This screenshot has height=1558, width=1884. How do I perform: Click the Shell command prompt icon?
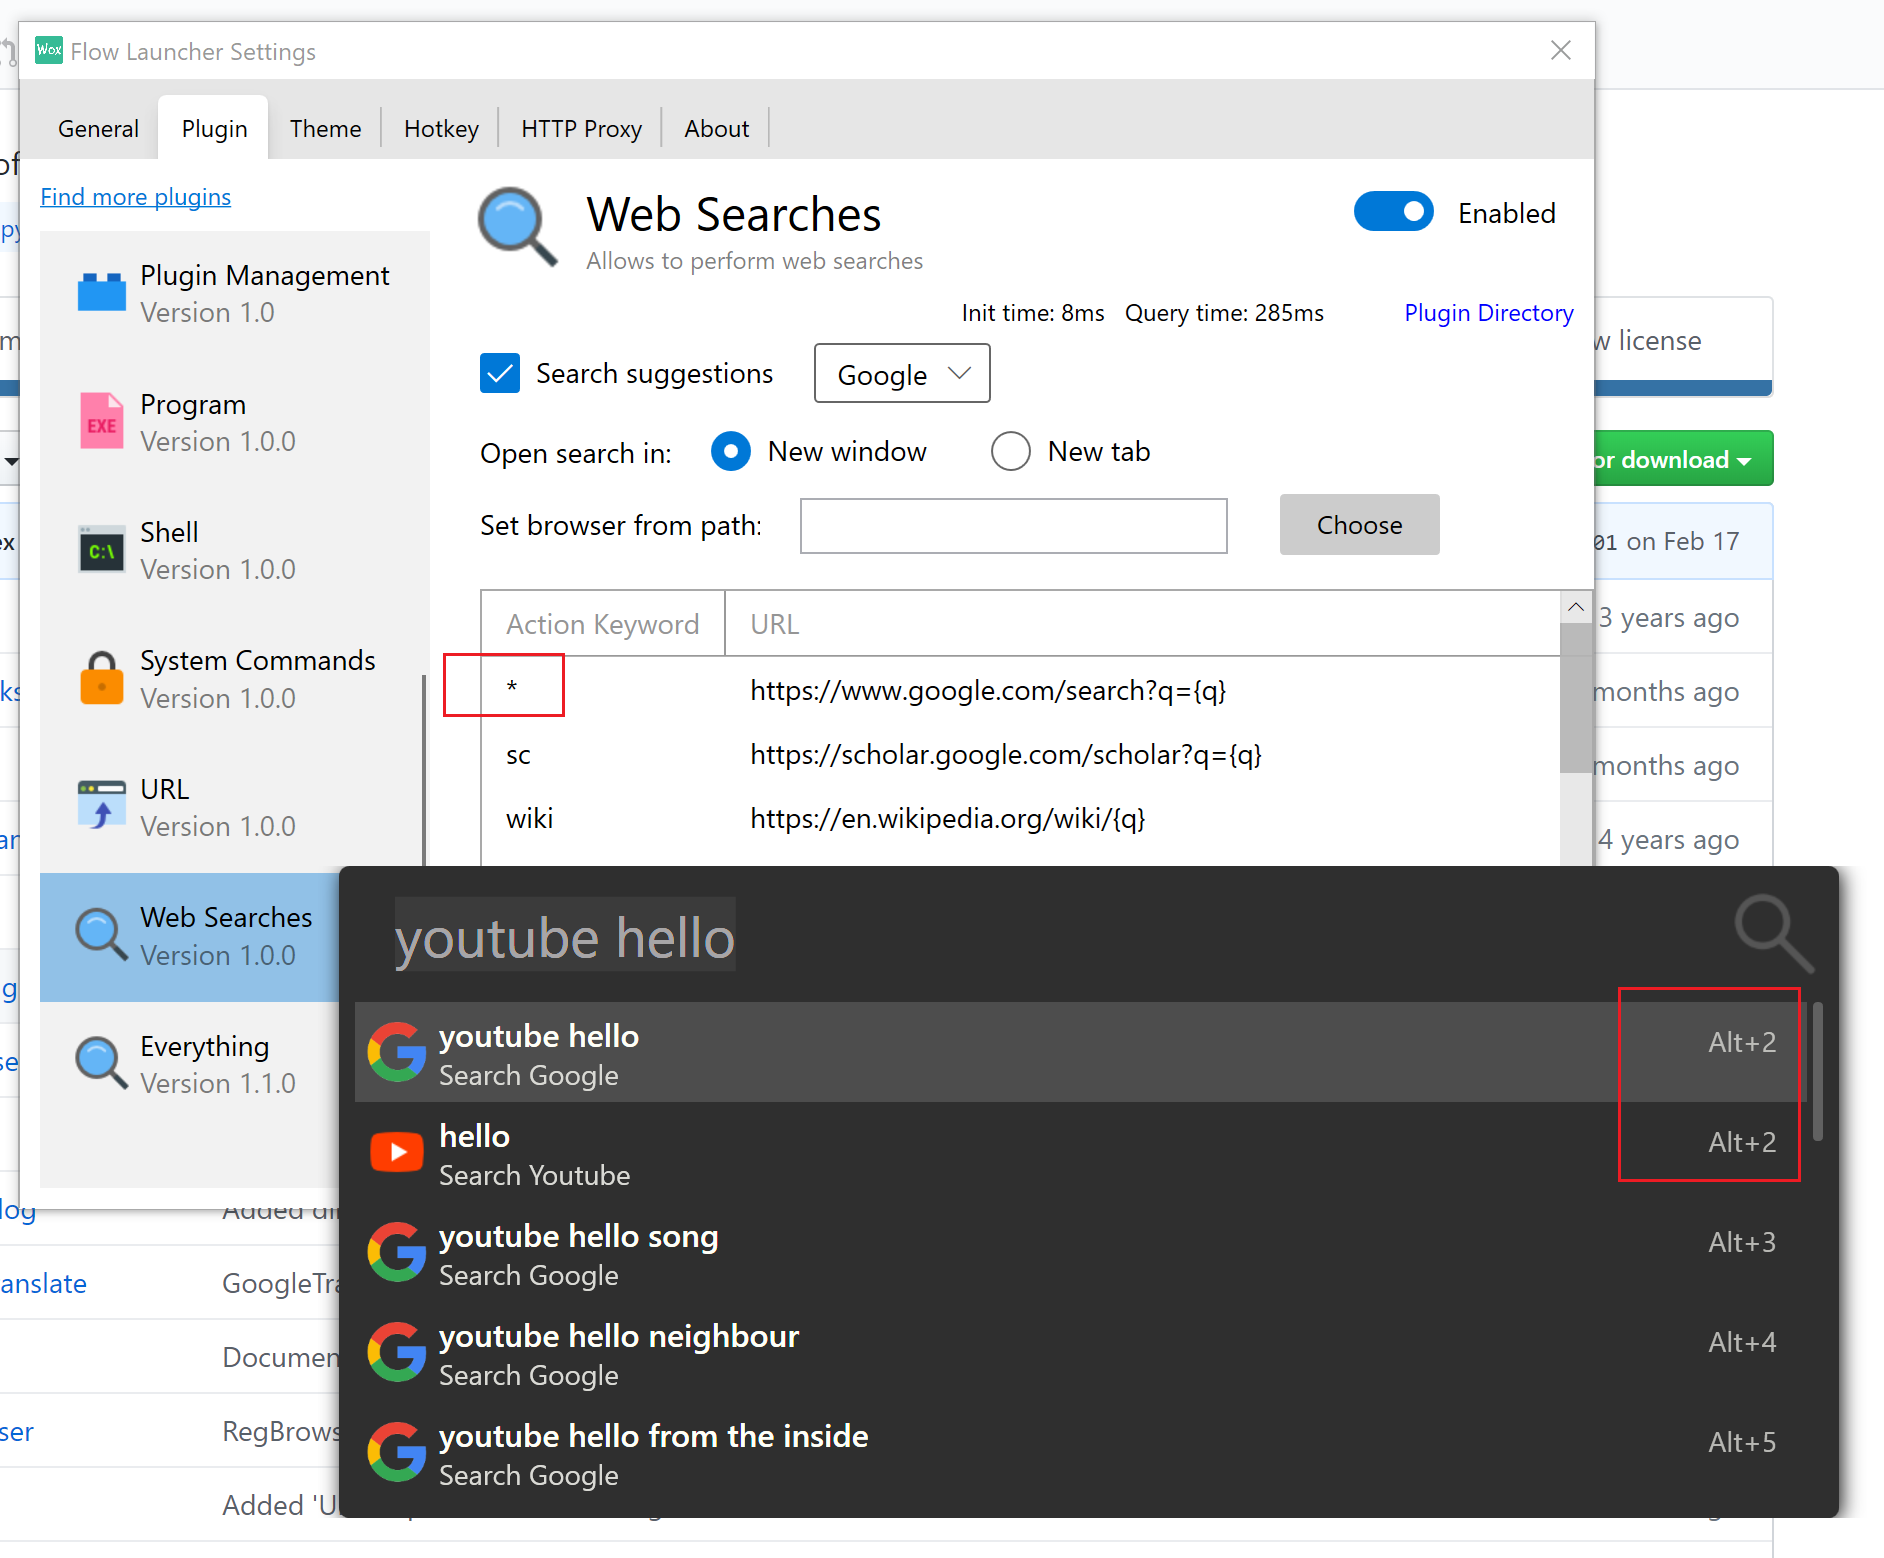tap(102, 549)
